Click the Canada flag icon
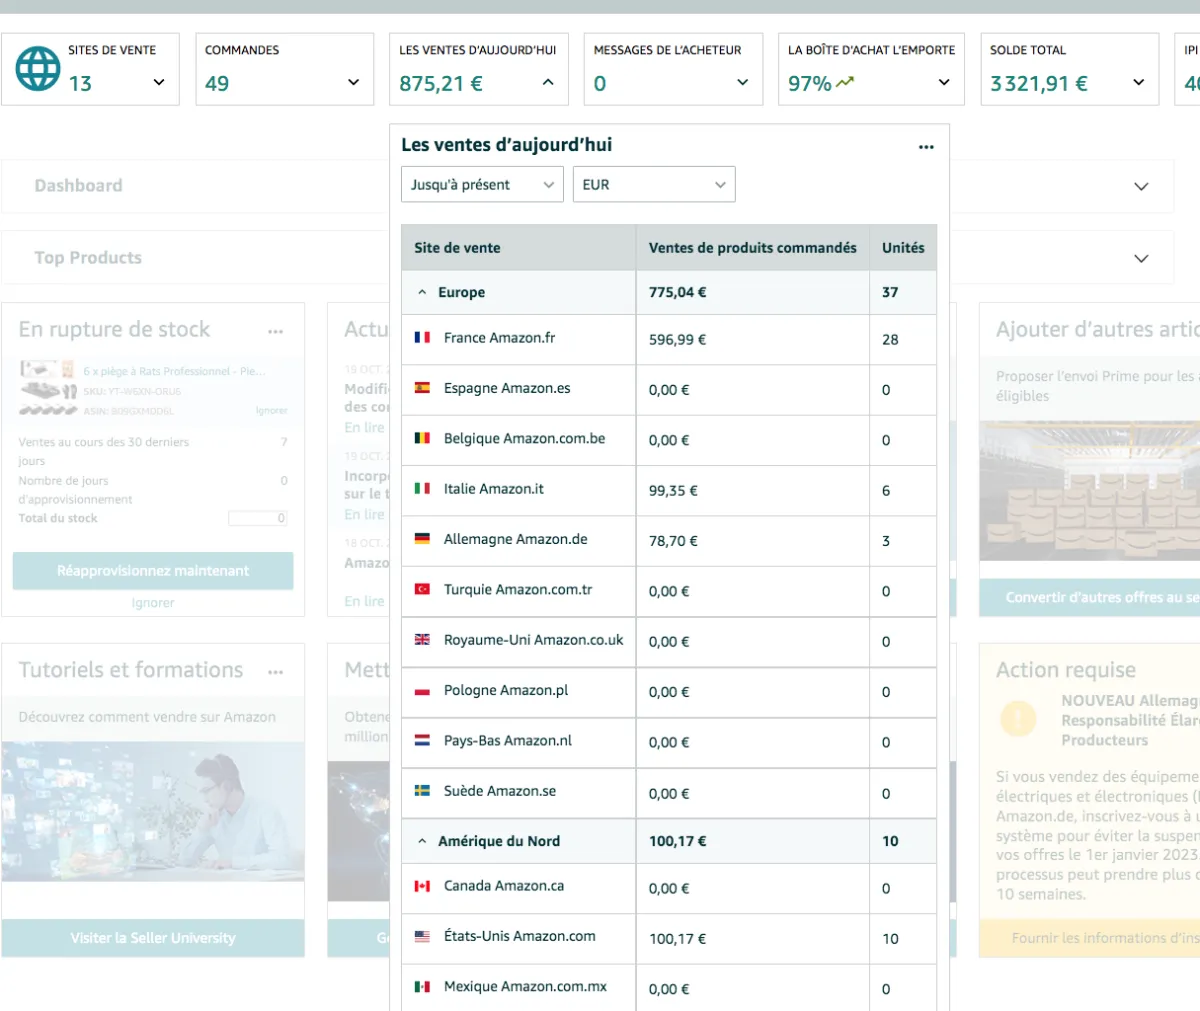Viewport: 1200px width, 1011px height. click(422, 886)
